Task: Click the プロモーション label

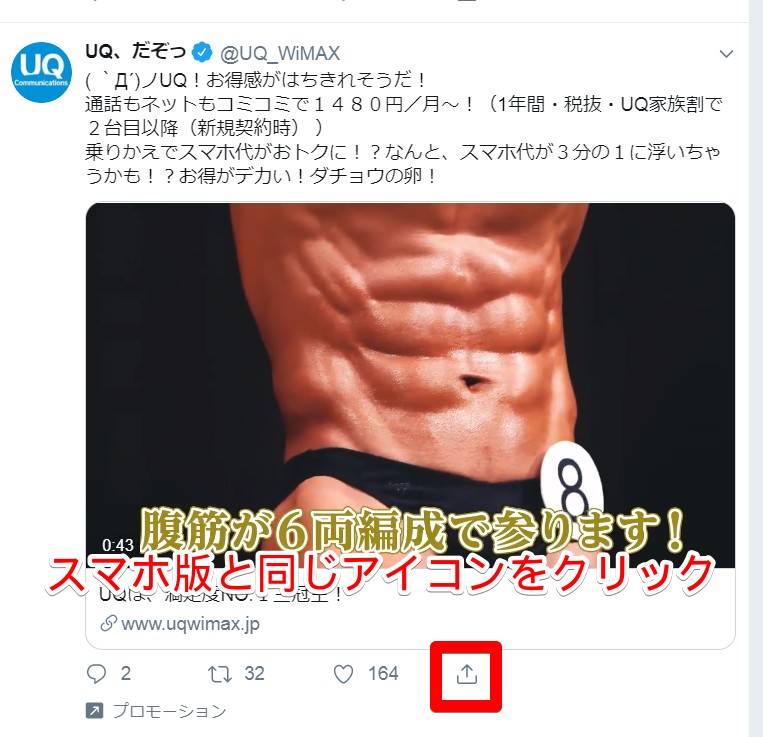Action: point(170,711)
